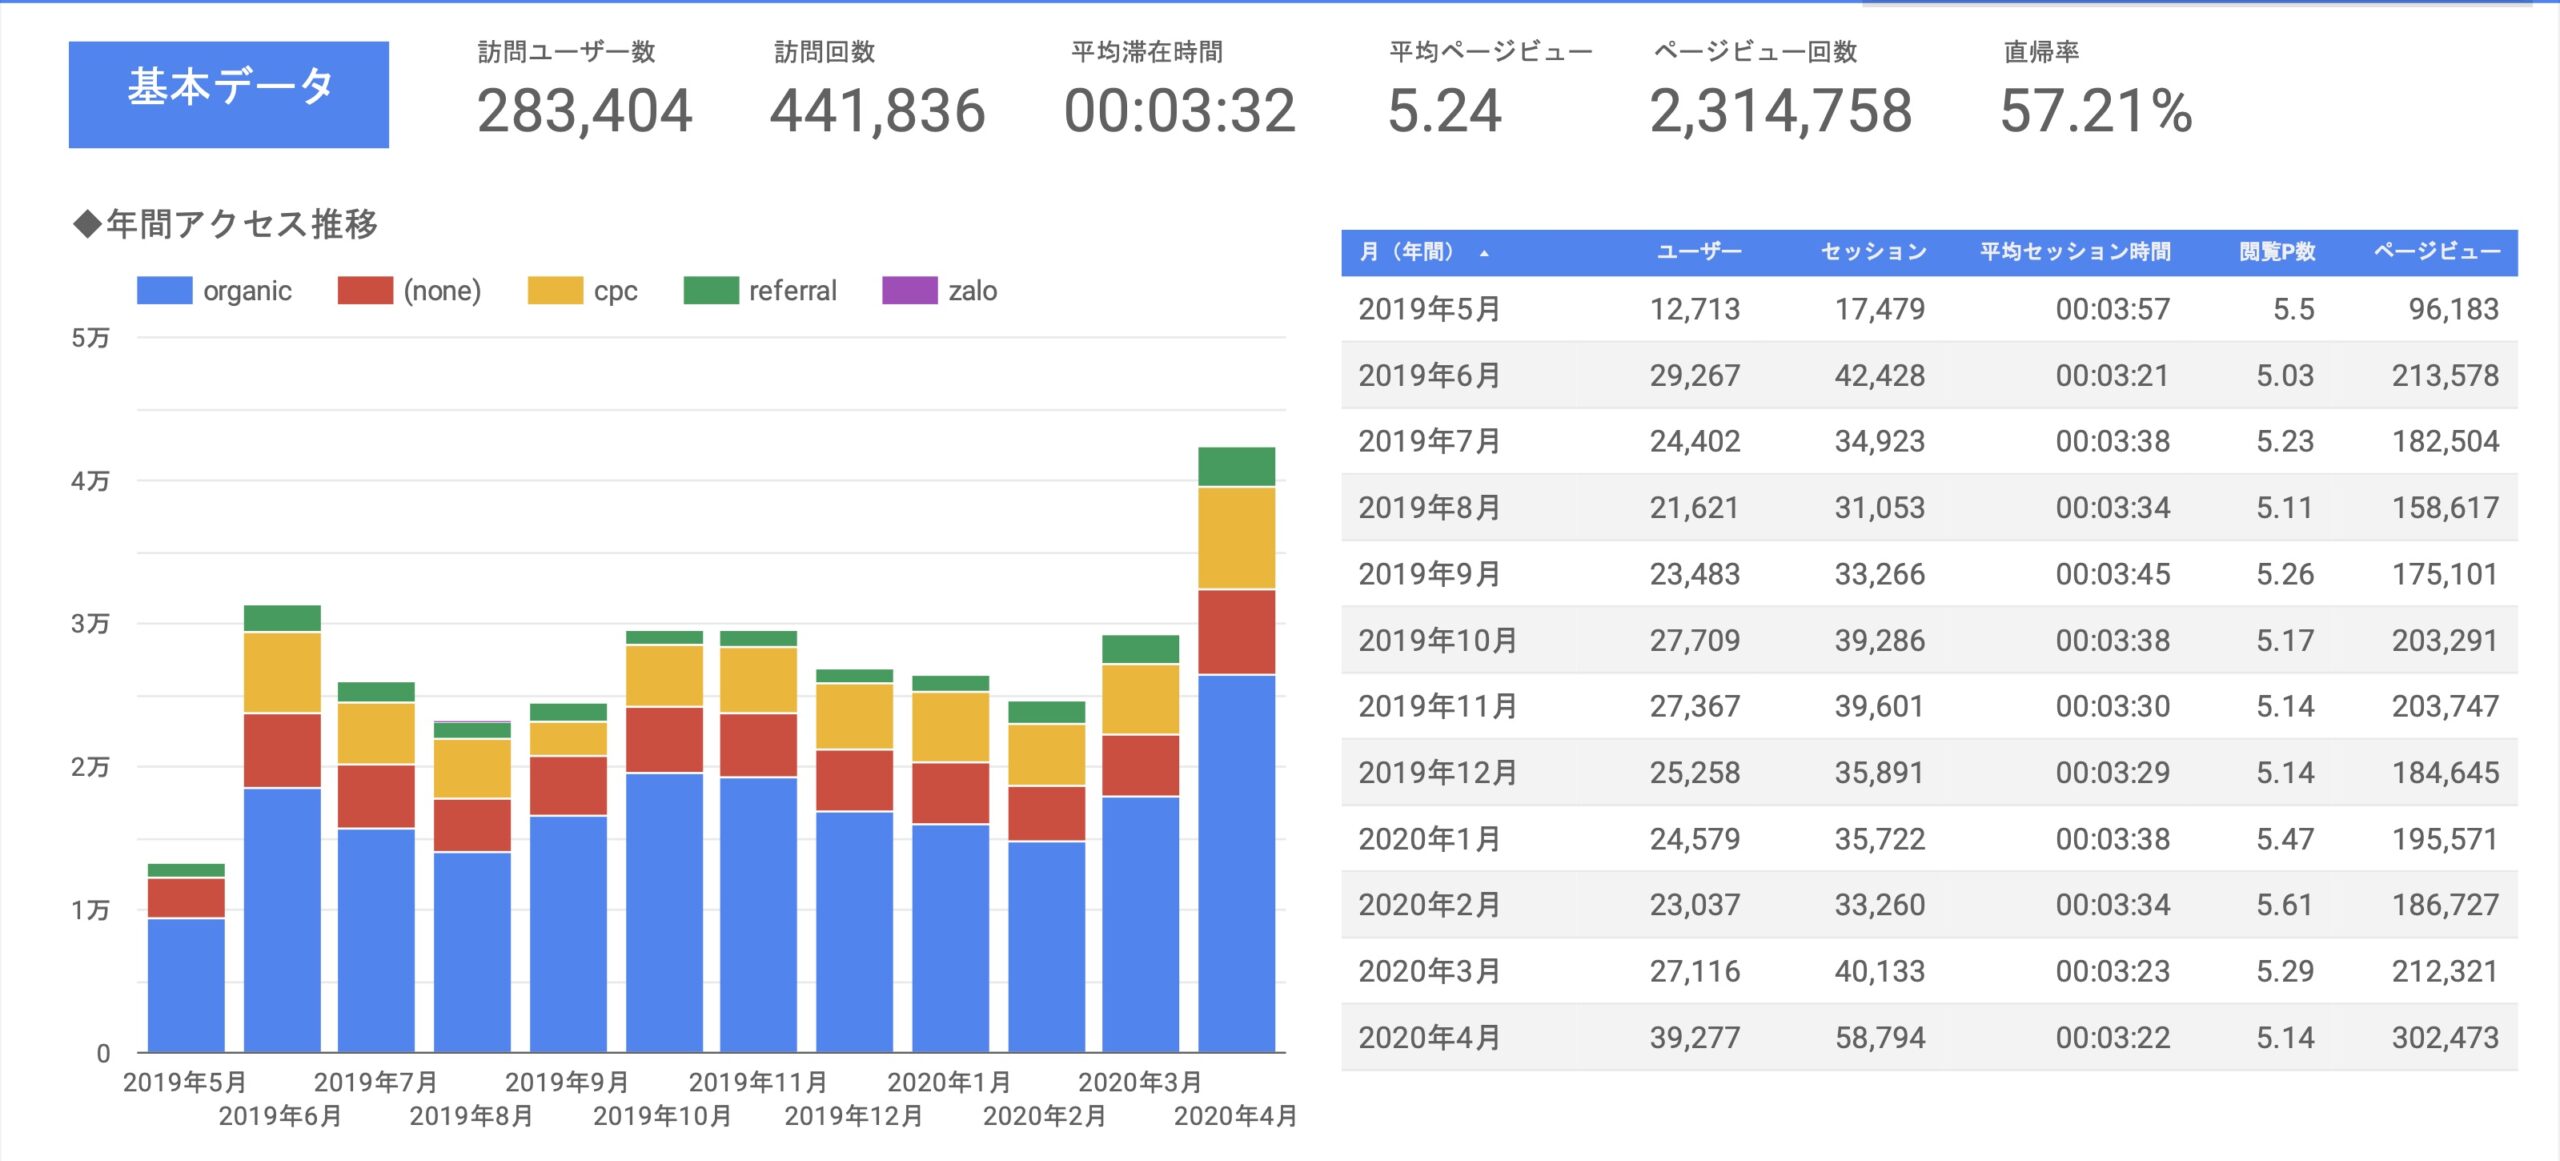Click the blue organic legend swatch
Screen dimensions: 2560x1161
164,291
